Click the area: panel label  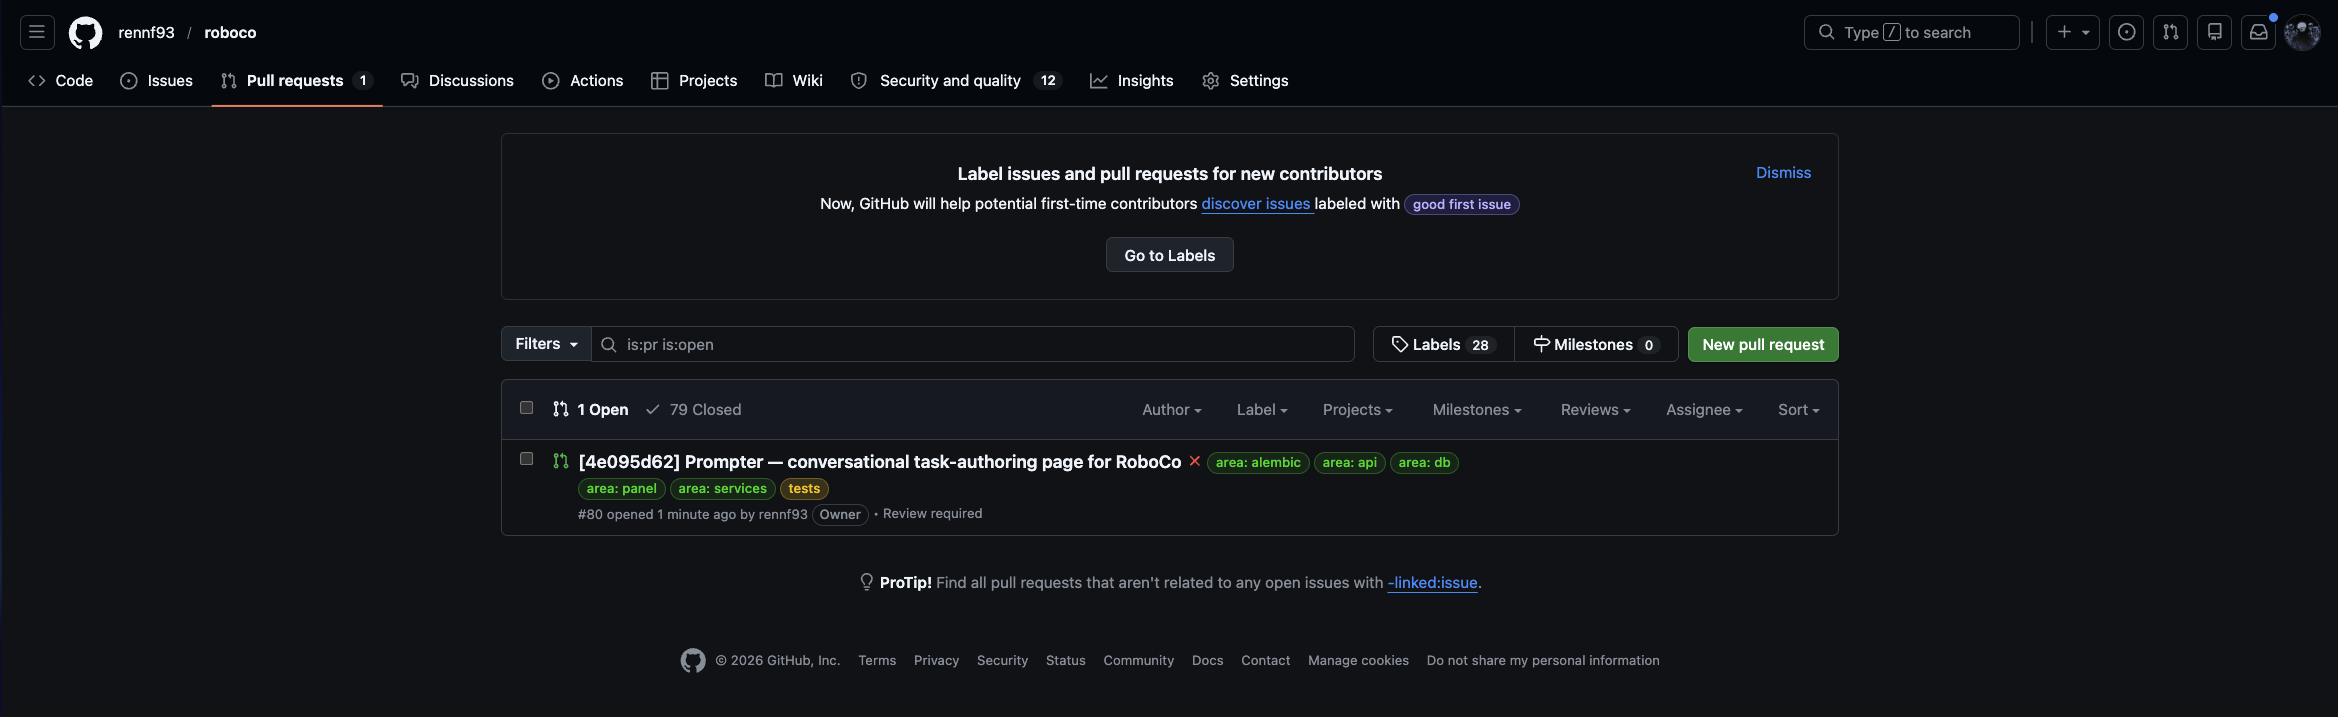[x=621, y=489]
